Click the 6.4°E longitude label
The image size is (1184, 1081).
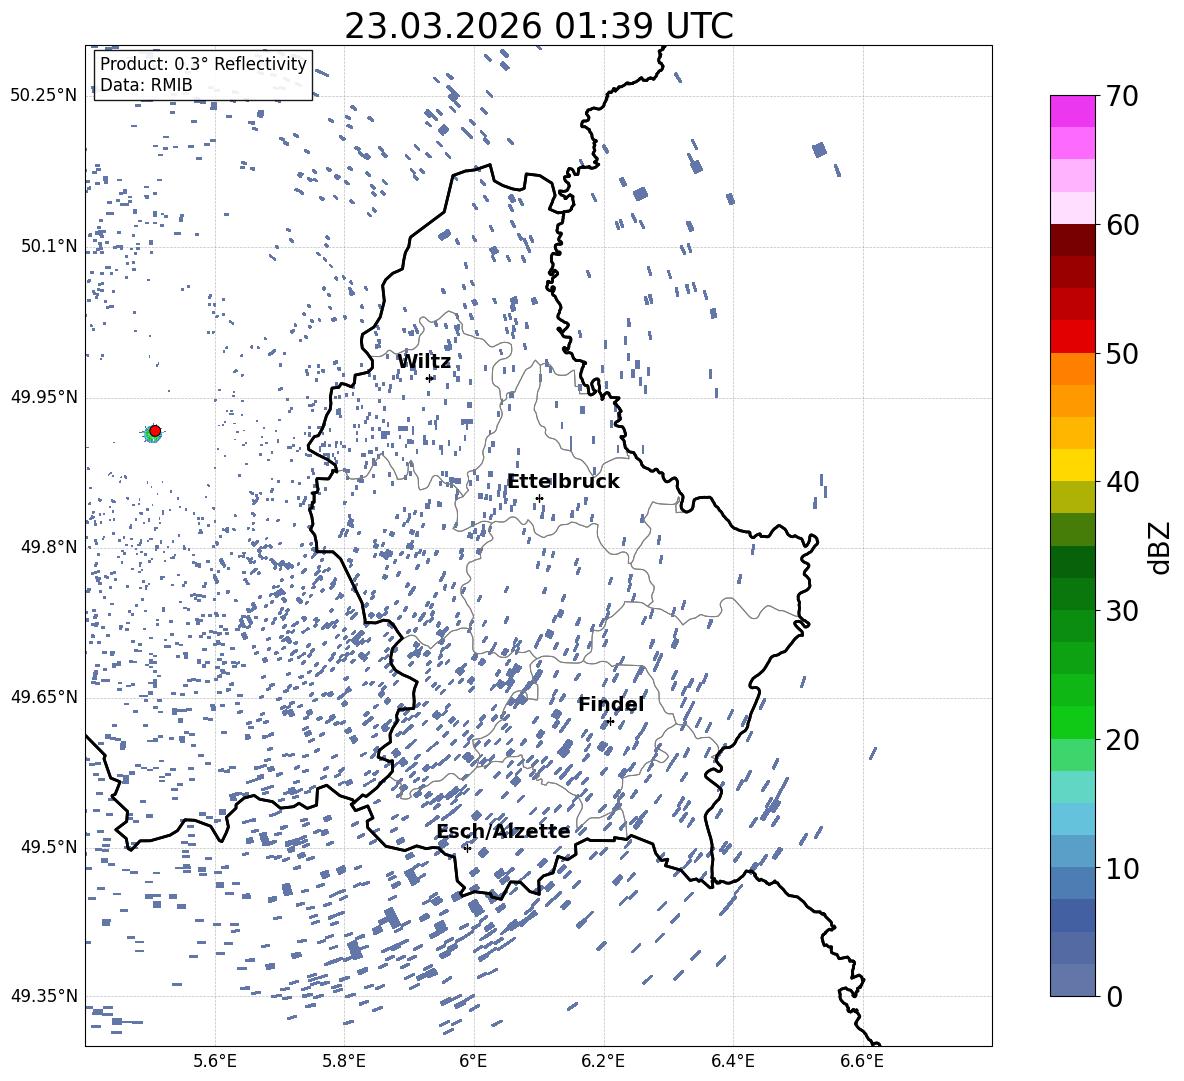(x=732, y=1061)
